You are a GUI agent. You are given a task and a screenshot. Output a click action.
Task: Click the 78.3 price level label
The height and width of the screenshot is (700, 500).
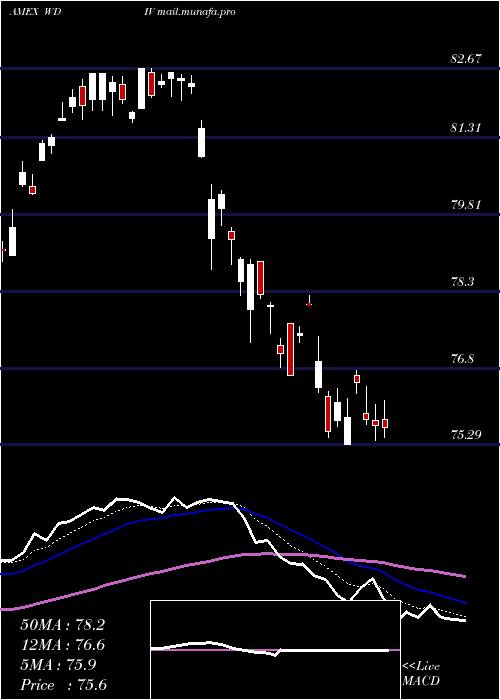(465, 282)
